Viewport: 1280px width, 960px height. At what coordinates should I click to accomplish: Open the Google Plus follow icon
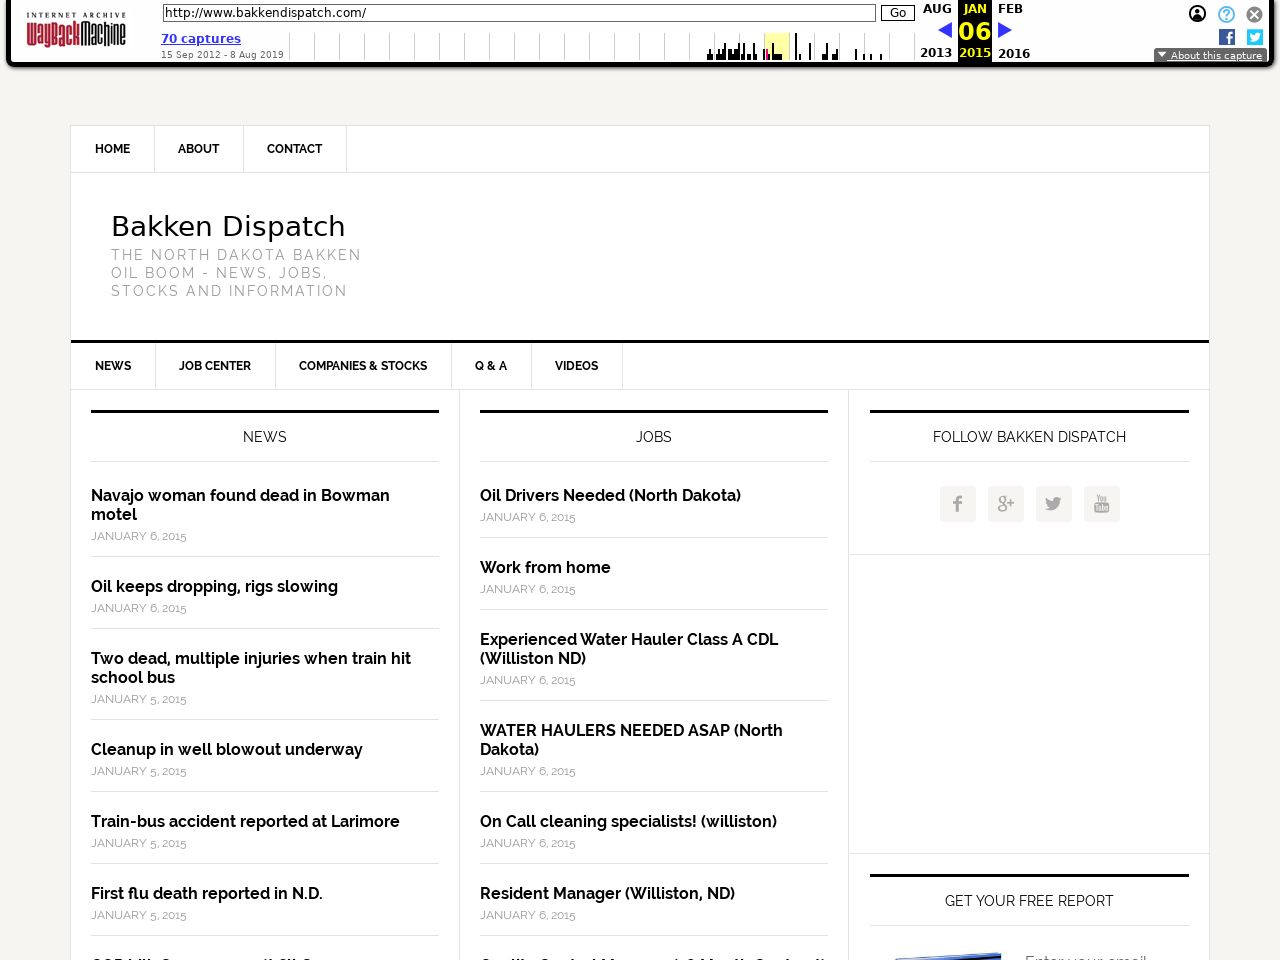pyautogui.click(x=1005, y=504)
